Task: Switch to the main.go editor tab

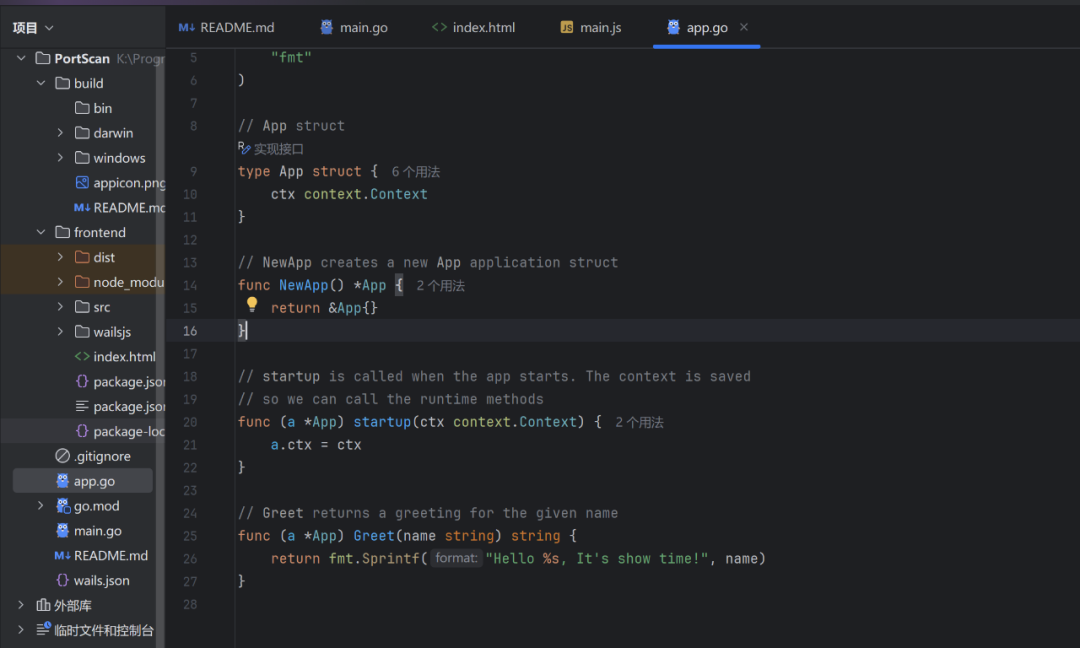Action: coord(354,28)
